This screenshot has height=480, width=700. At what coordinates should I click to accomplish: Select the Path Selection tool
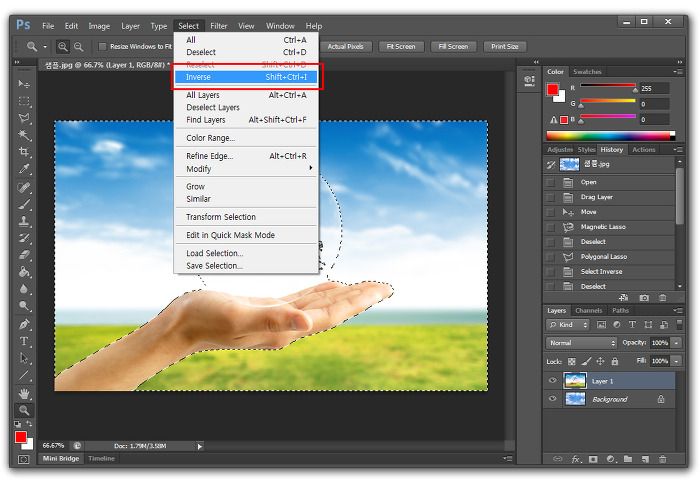click(24, 359)
